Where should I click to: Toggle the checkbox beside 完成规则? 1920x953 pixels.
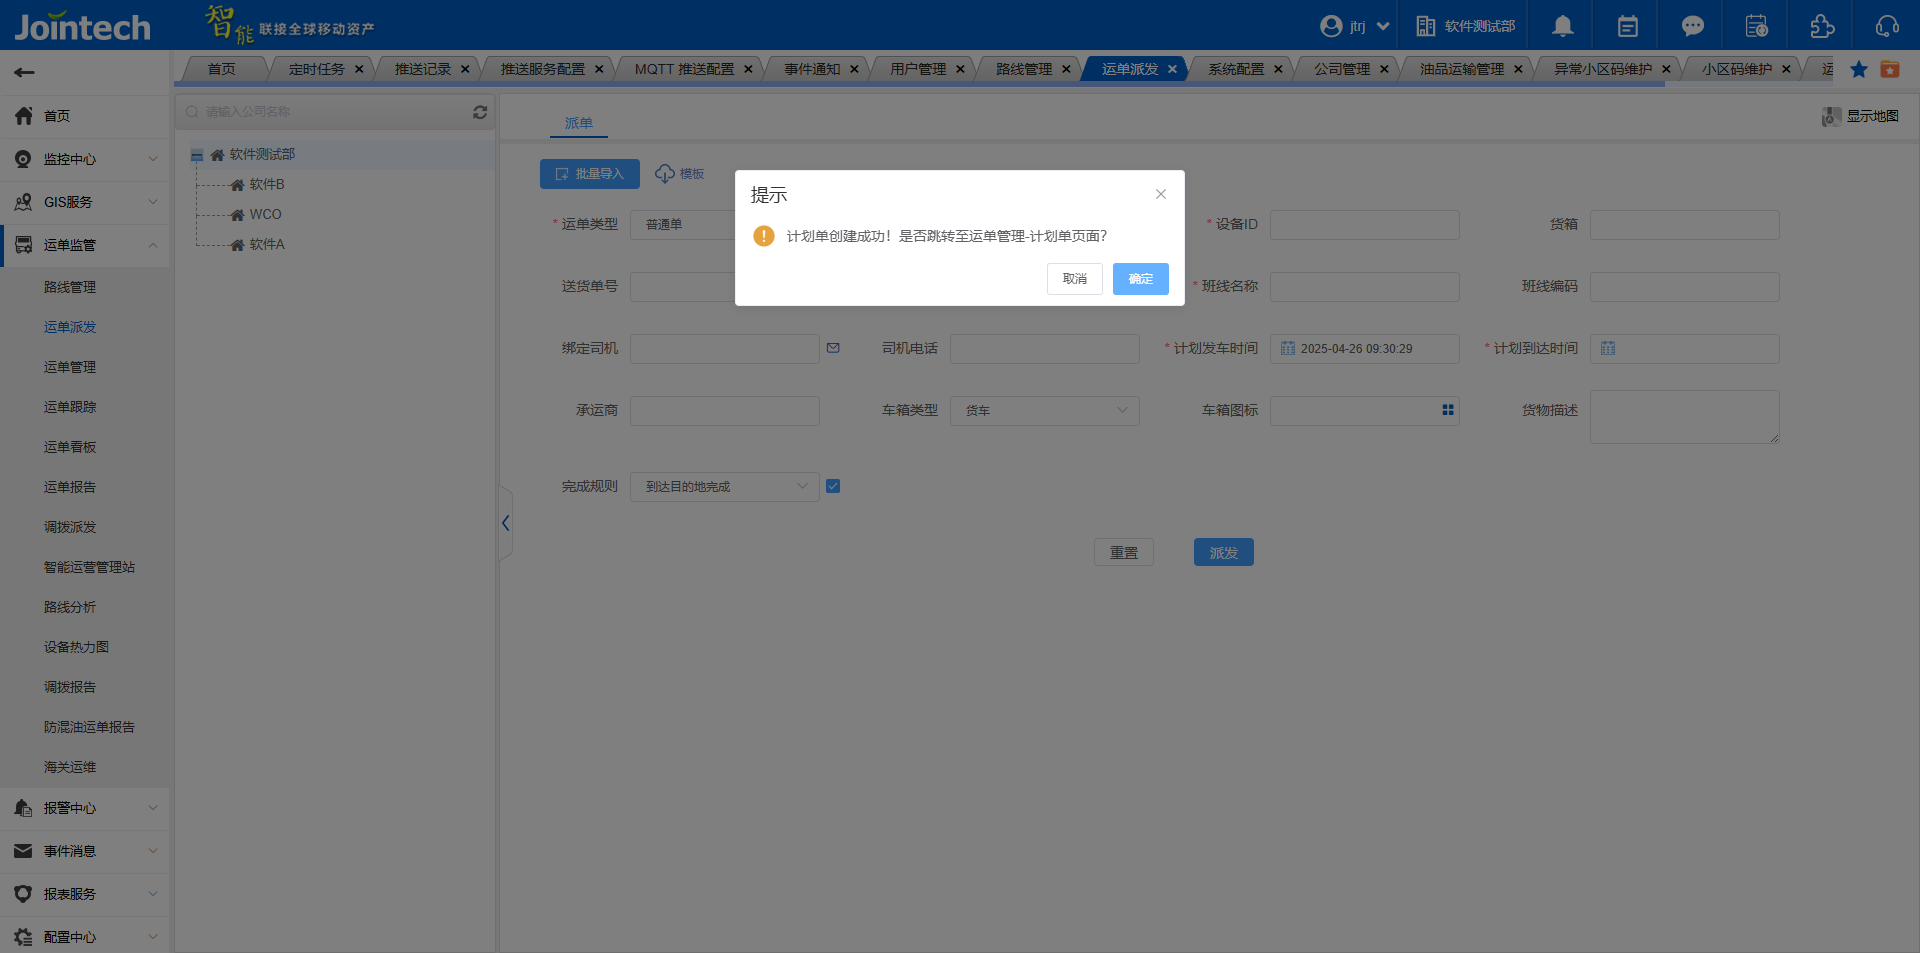[x=833, y=486]
